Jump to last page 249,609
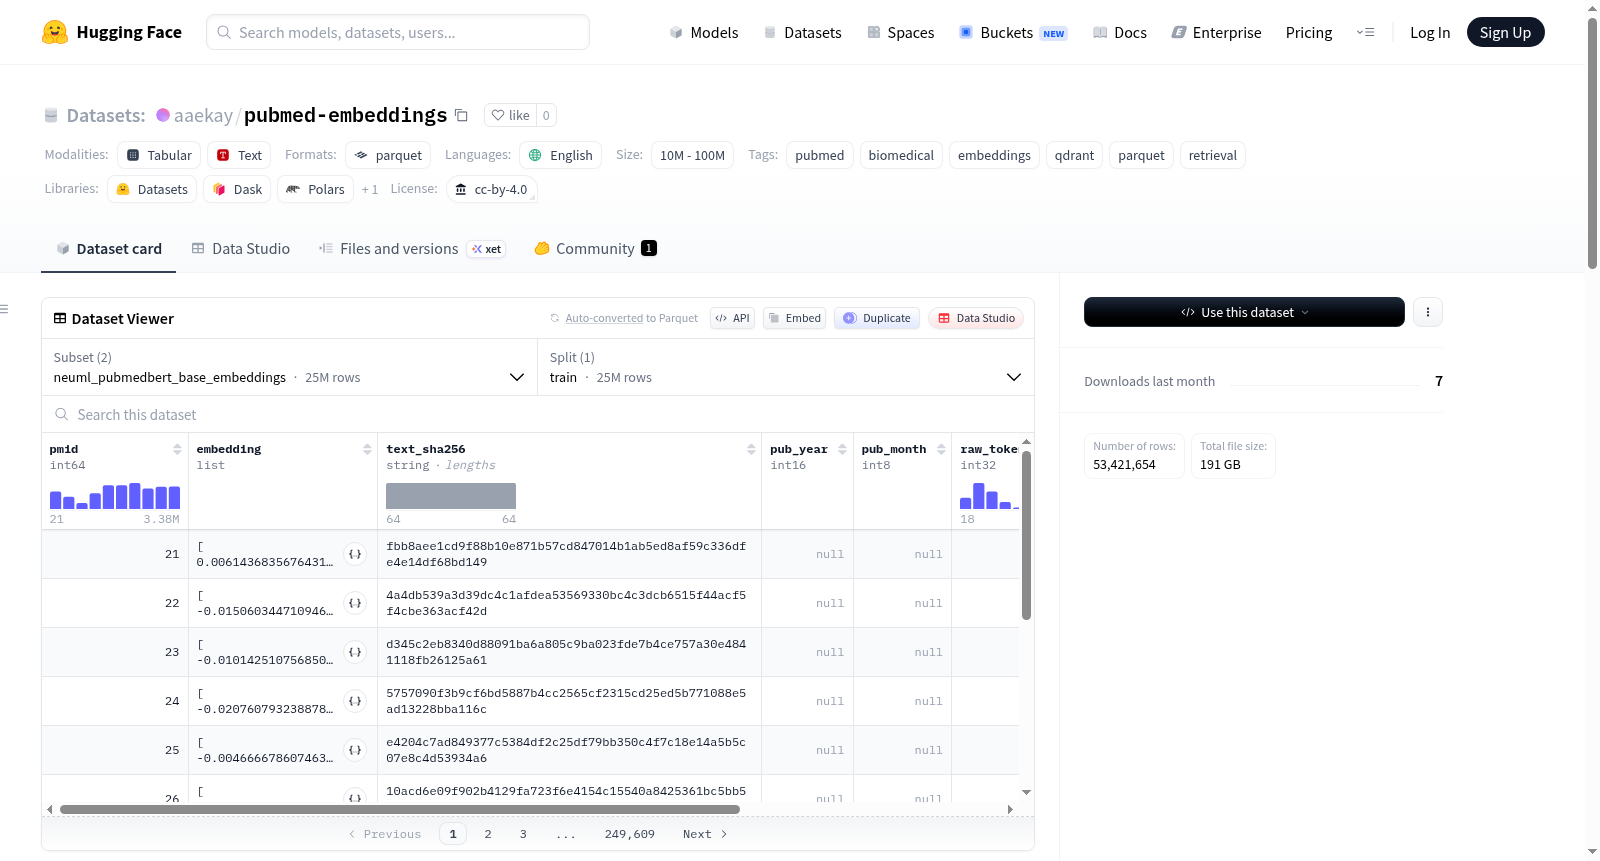The width and height of the screenshot is (1600, 861). [x=630, y=834]
